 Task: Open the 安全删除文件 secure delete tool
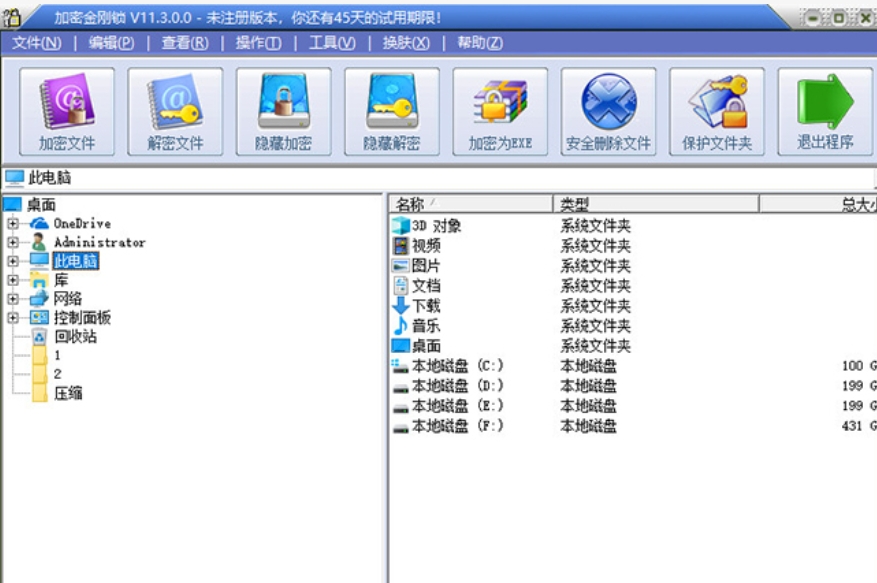tap(609, 111)
